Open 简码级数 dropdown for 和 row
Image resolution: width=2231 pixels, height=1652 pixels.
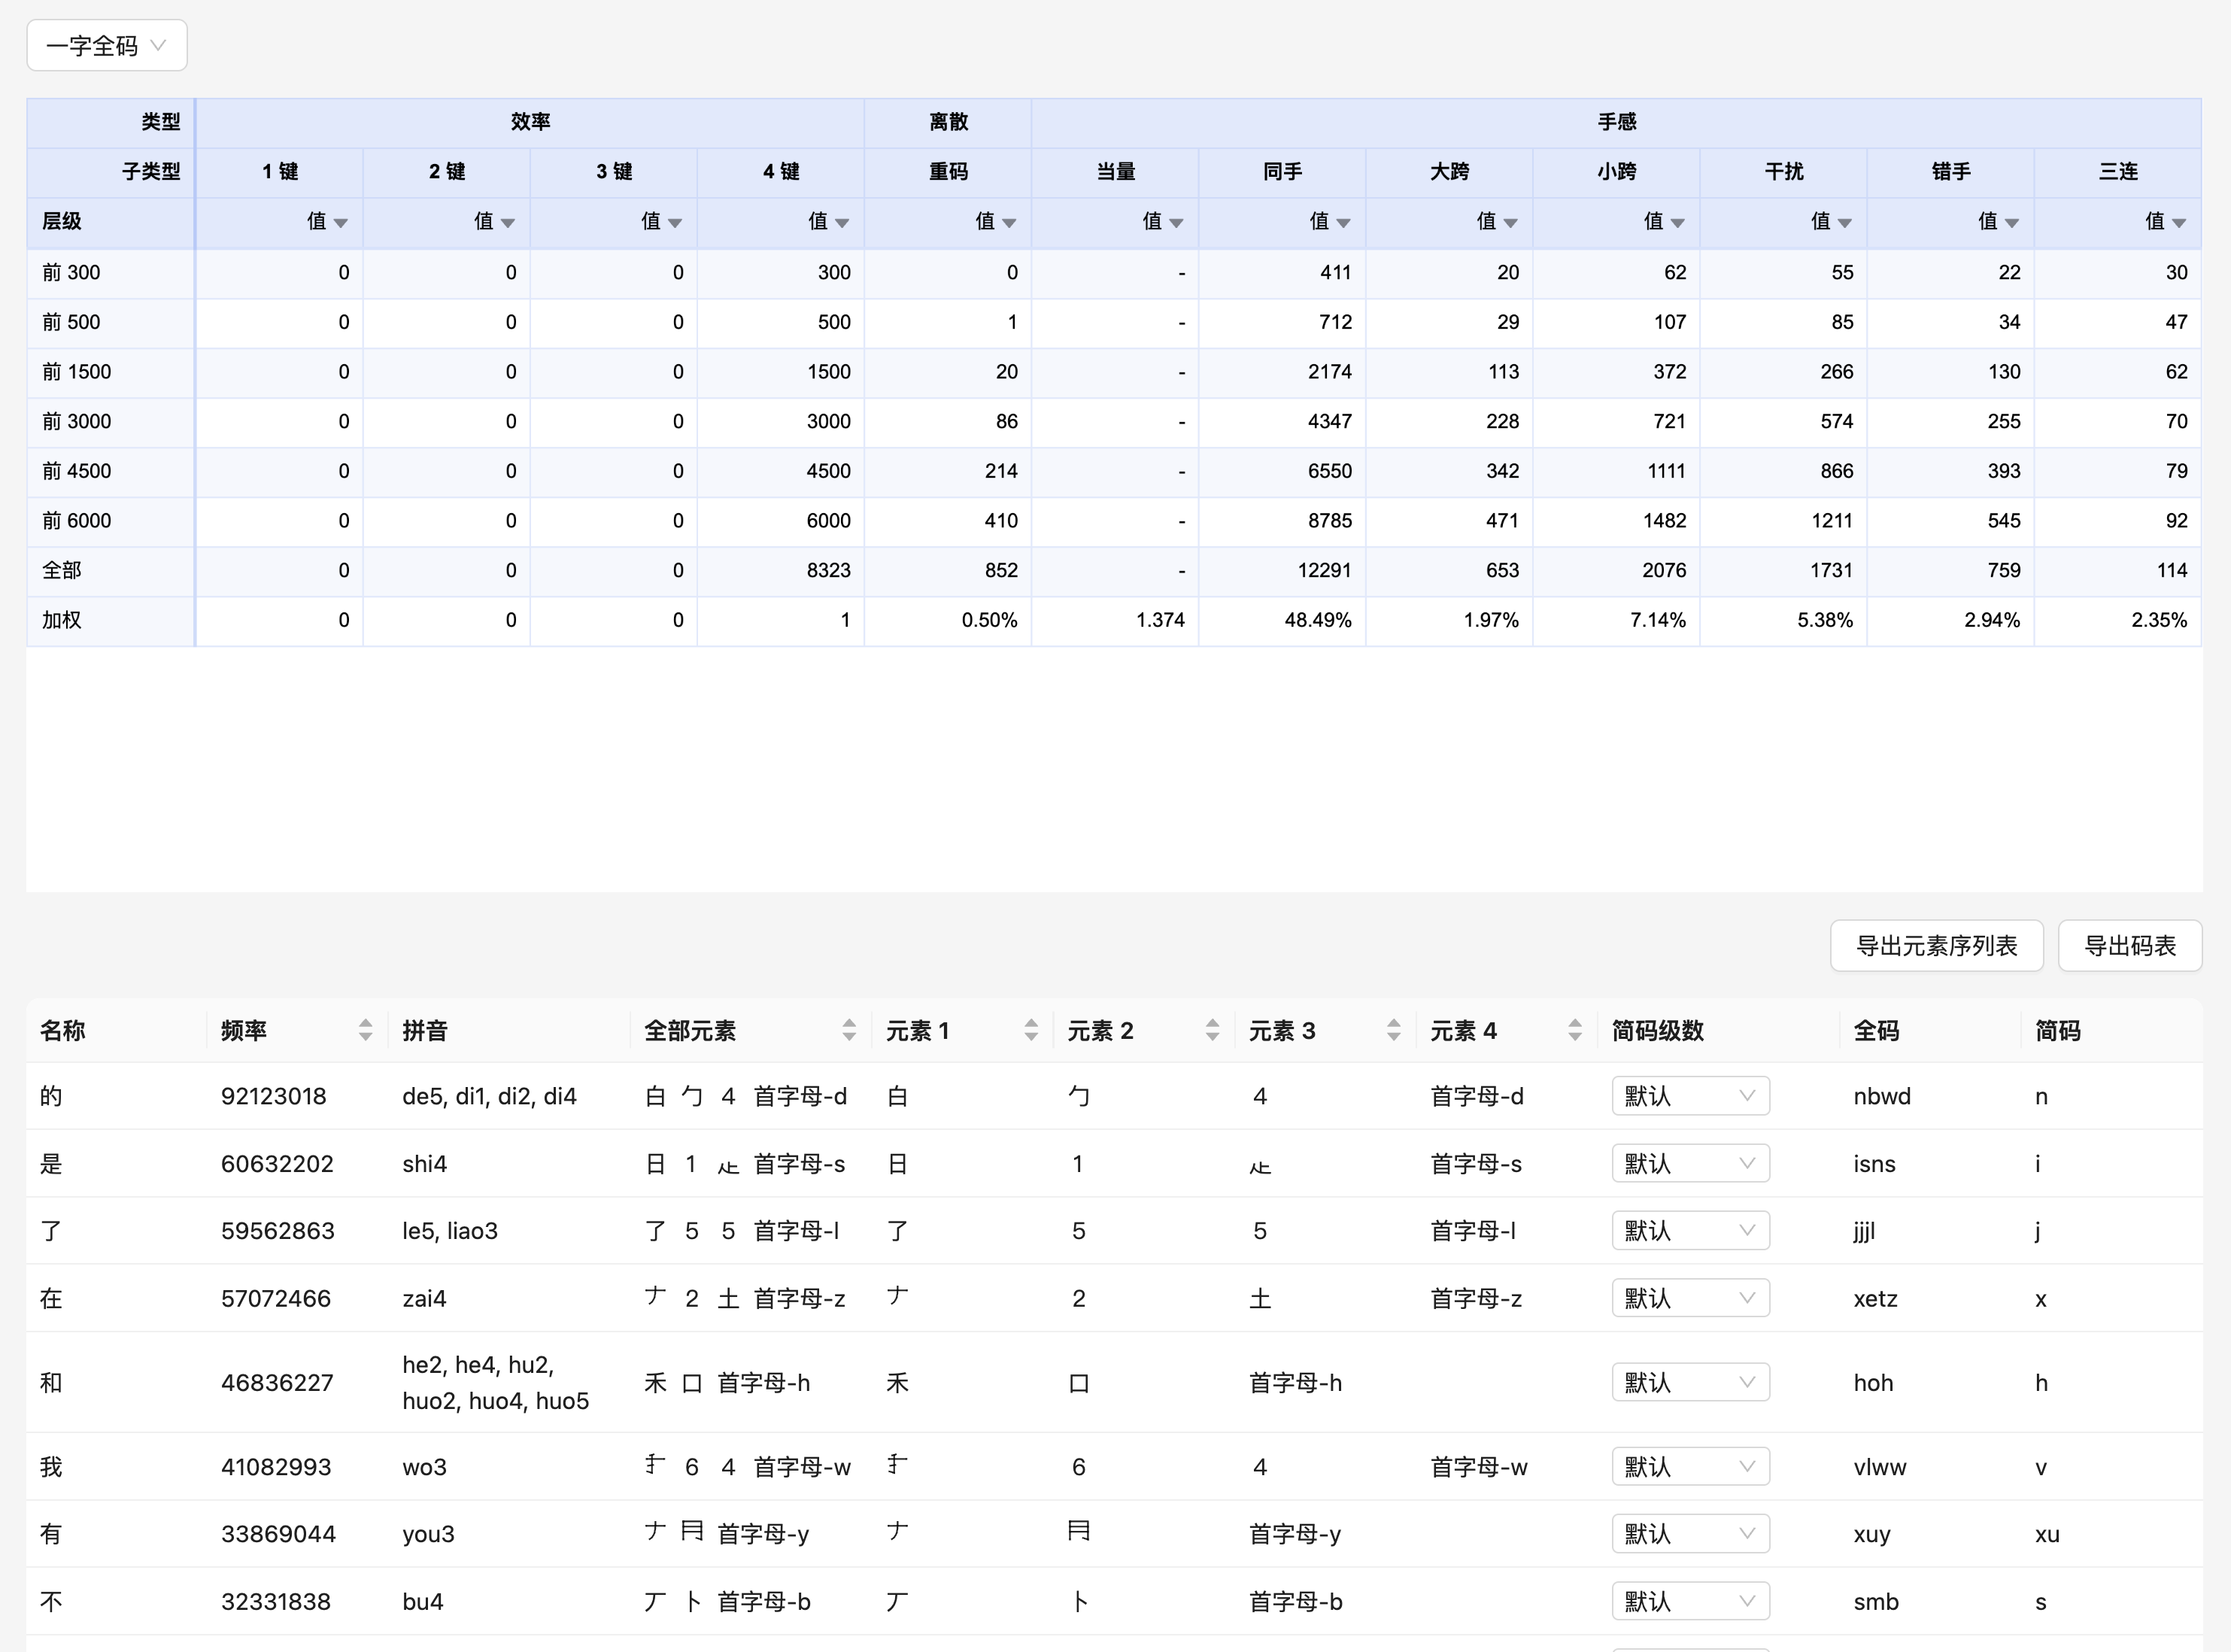pos(1690,1382)
